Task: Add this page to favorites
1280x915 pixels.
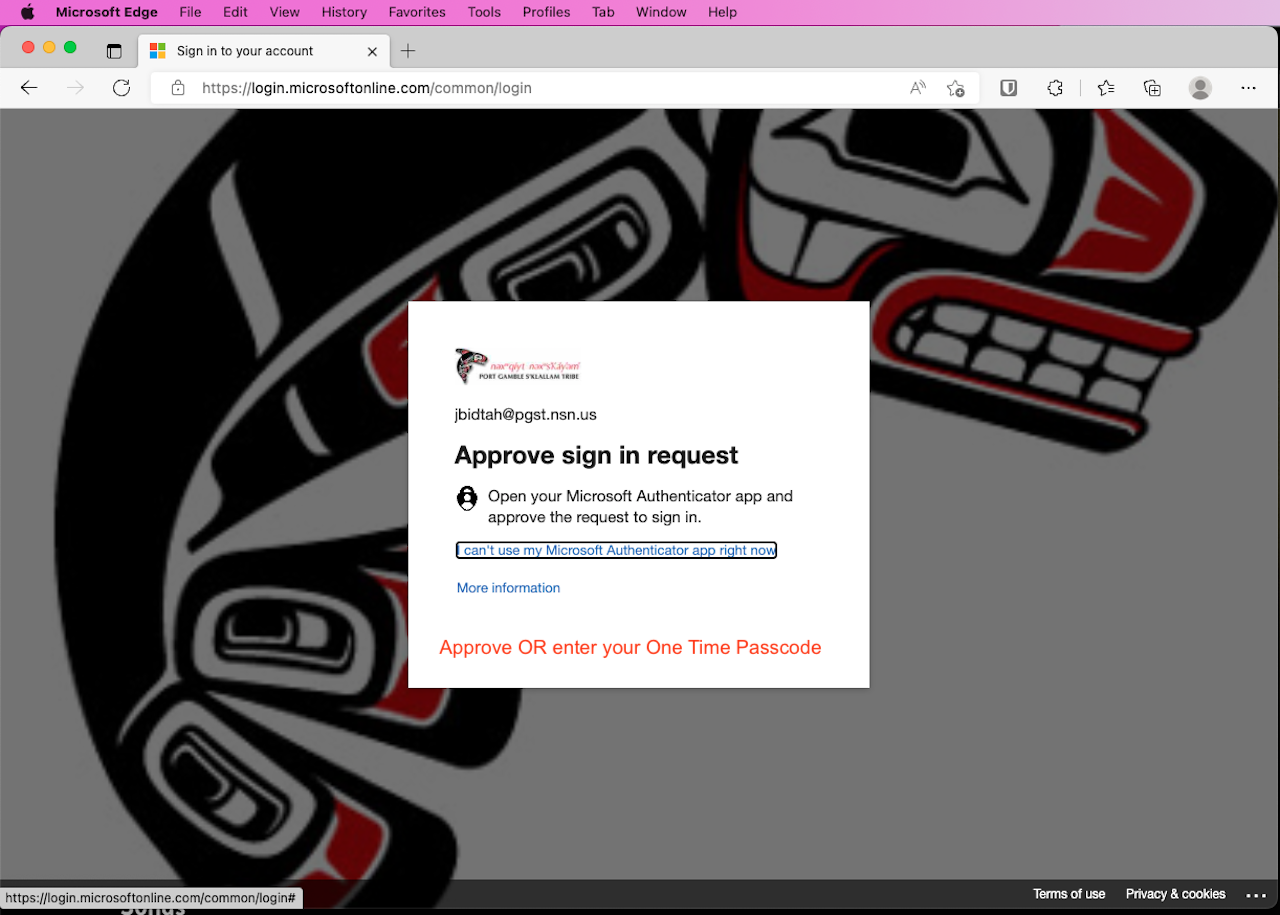Action: click(x=955, y=88)
